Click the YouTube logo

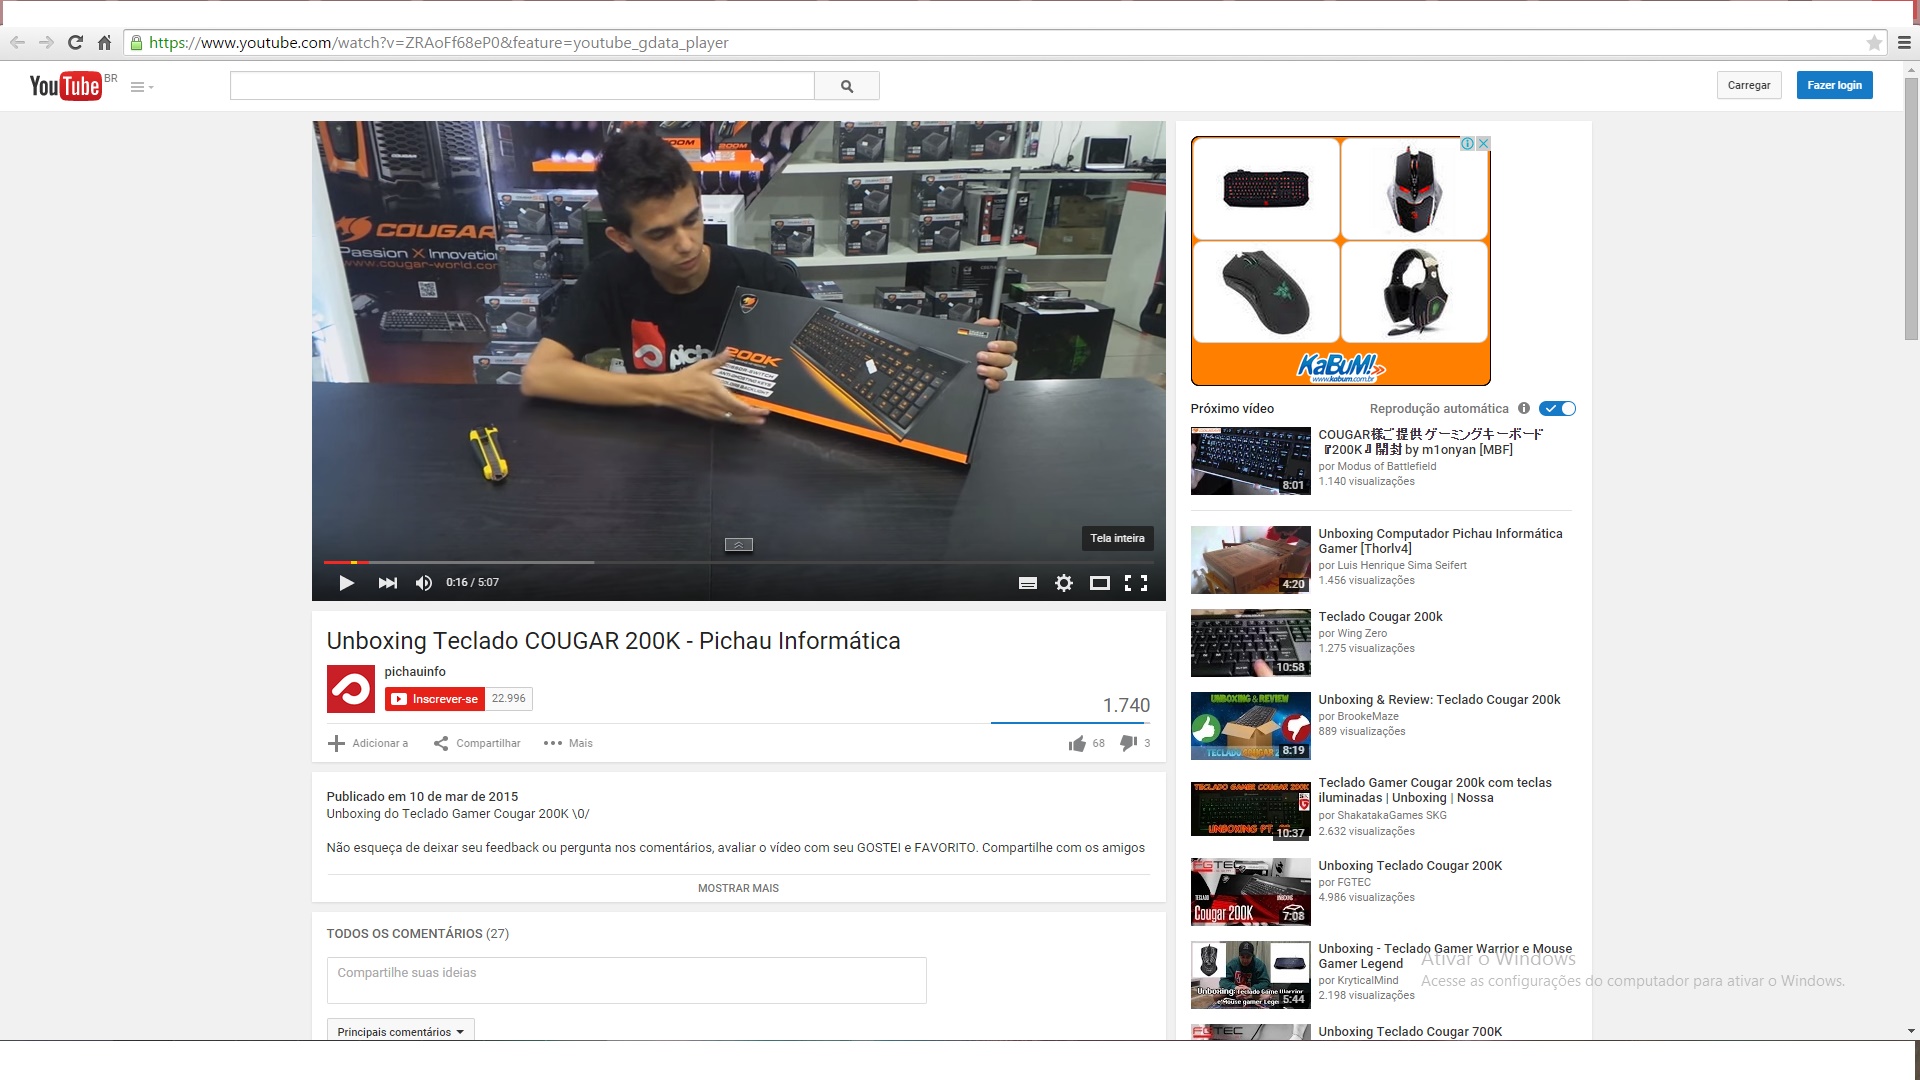pyautogui.click(x=66, y=86)
